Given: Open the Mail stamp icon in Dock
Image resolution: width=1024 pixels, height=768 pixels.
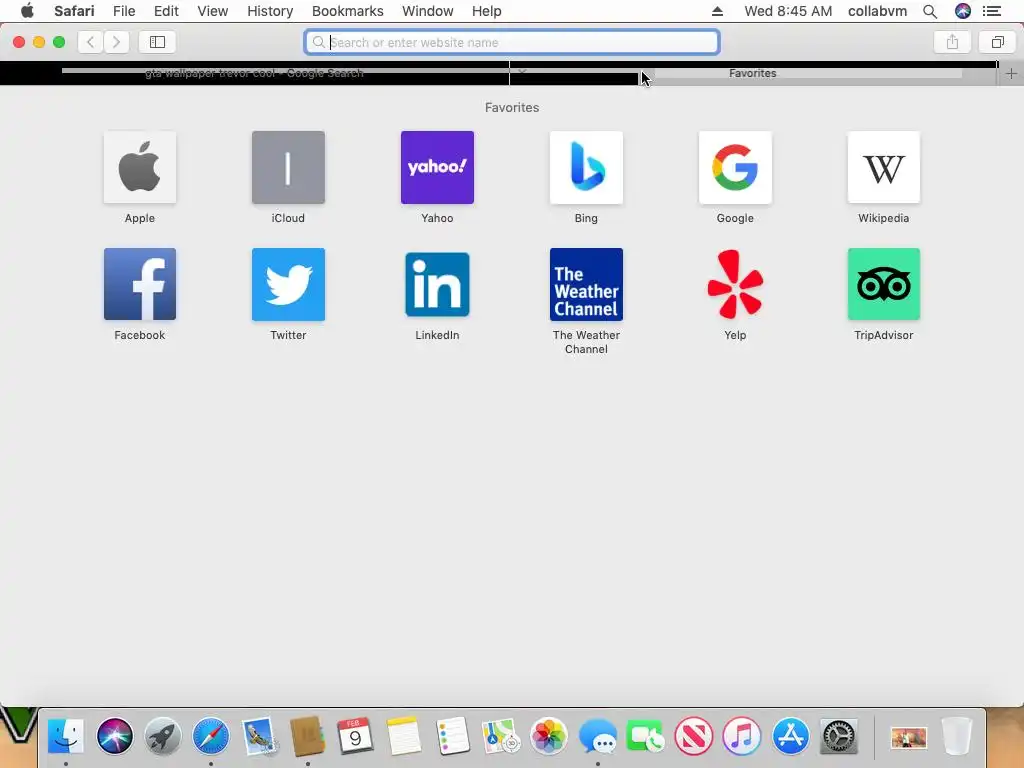Looking at the screenshot, I should point(259,736).
